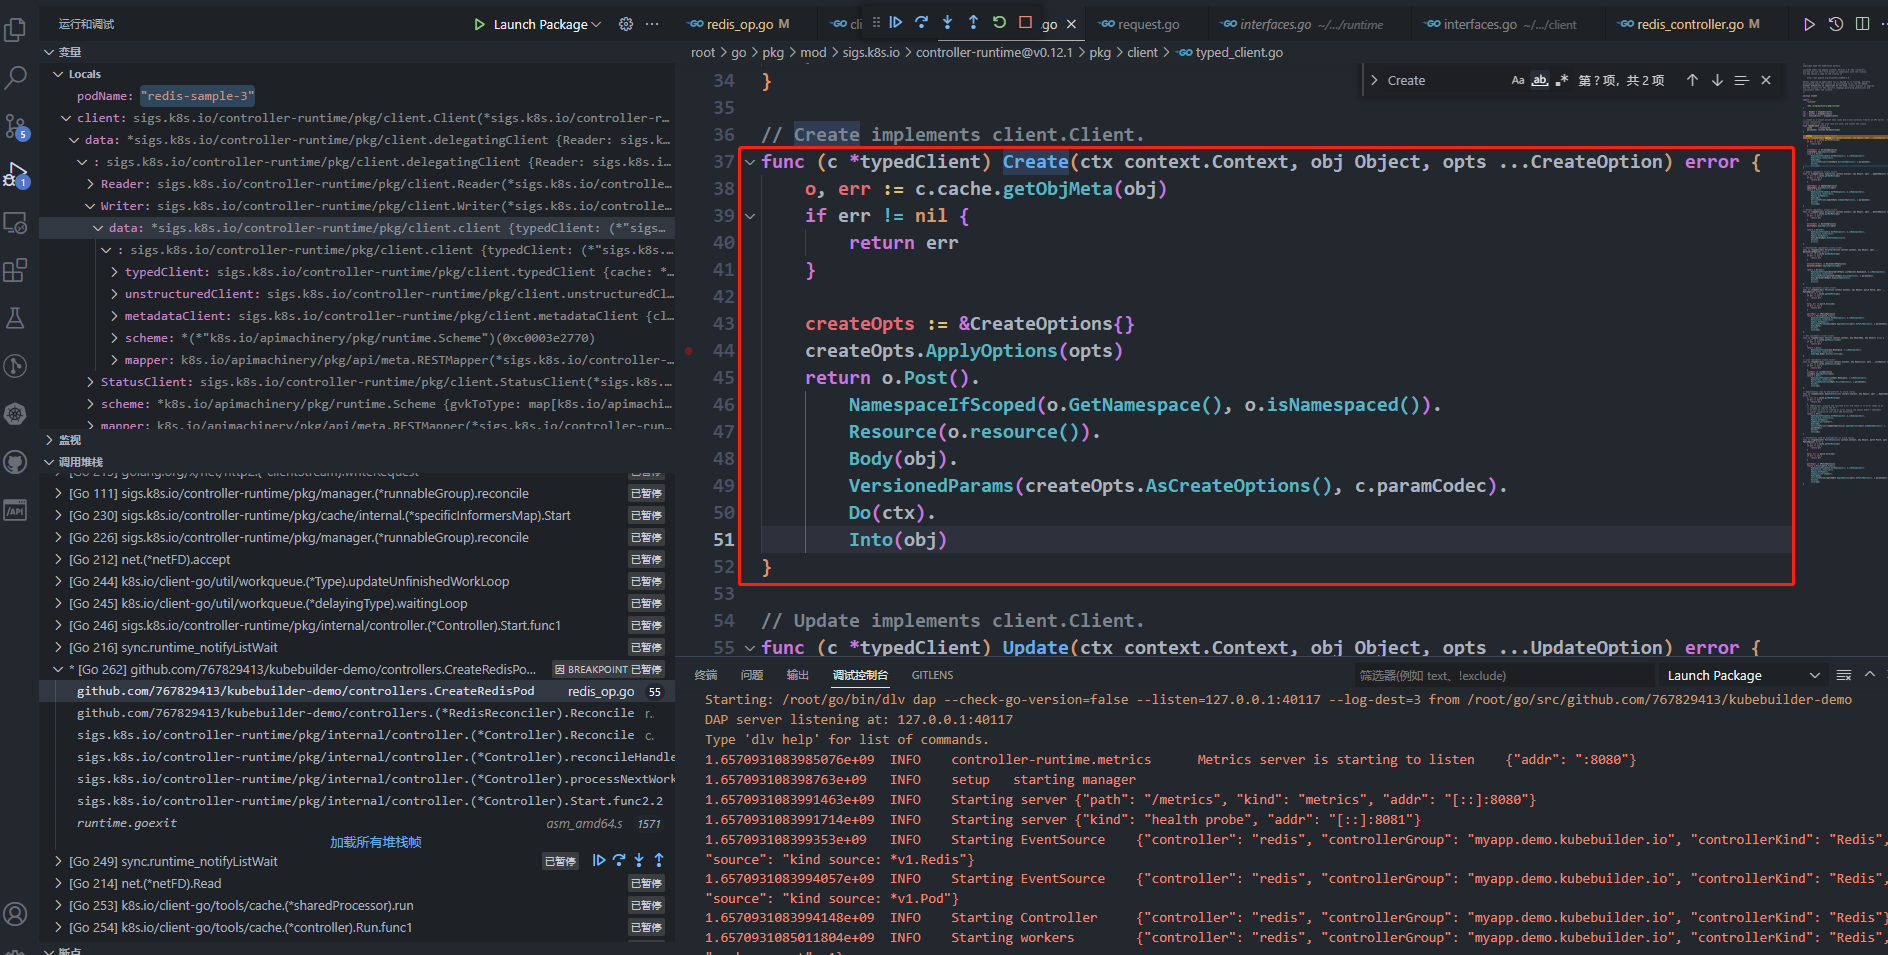Open the 输出 panel tab
1888x955 pixels.
798,675
